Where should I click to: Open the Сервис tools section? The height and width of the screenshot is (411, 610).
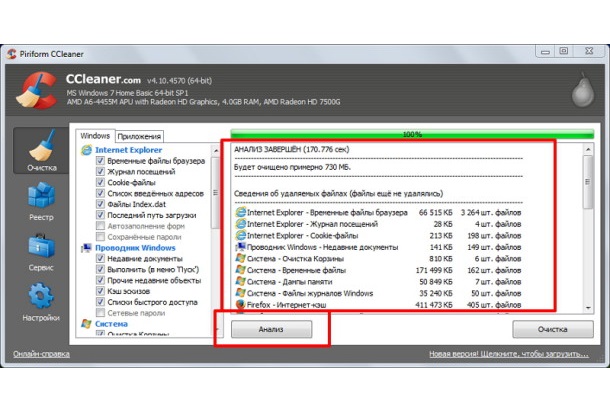(41, 252)
